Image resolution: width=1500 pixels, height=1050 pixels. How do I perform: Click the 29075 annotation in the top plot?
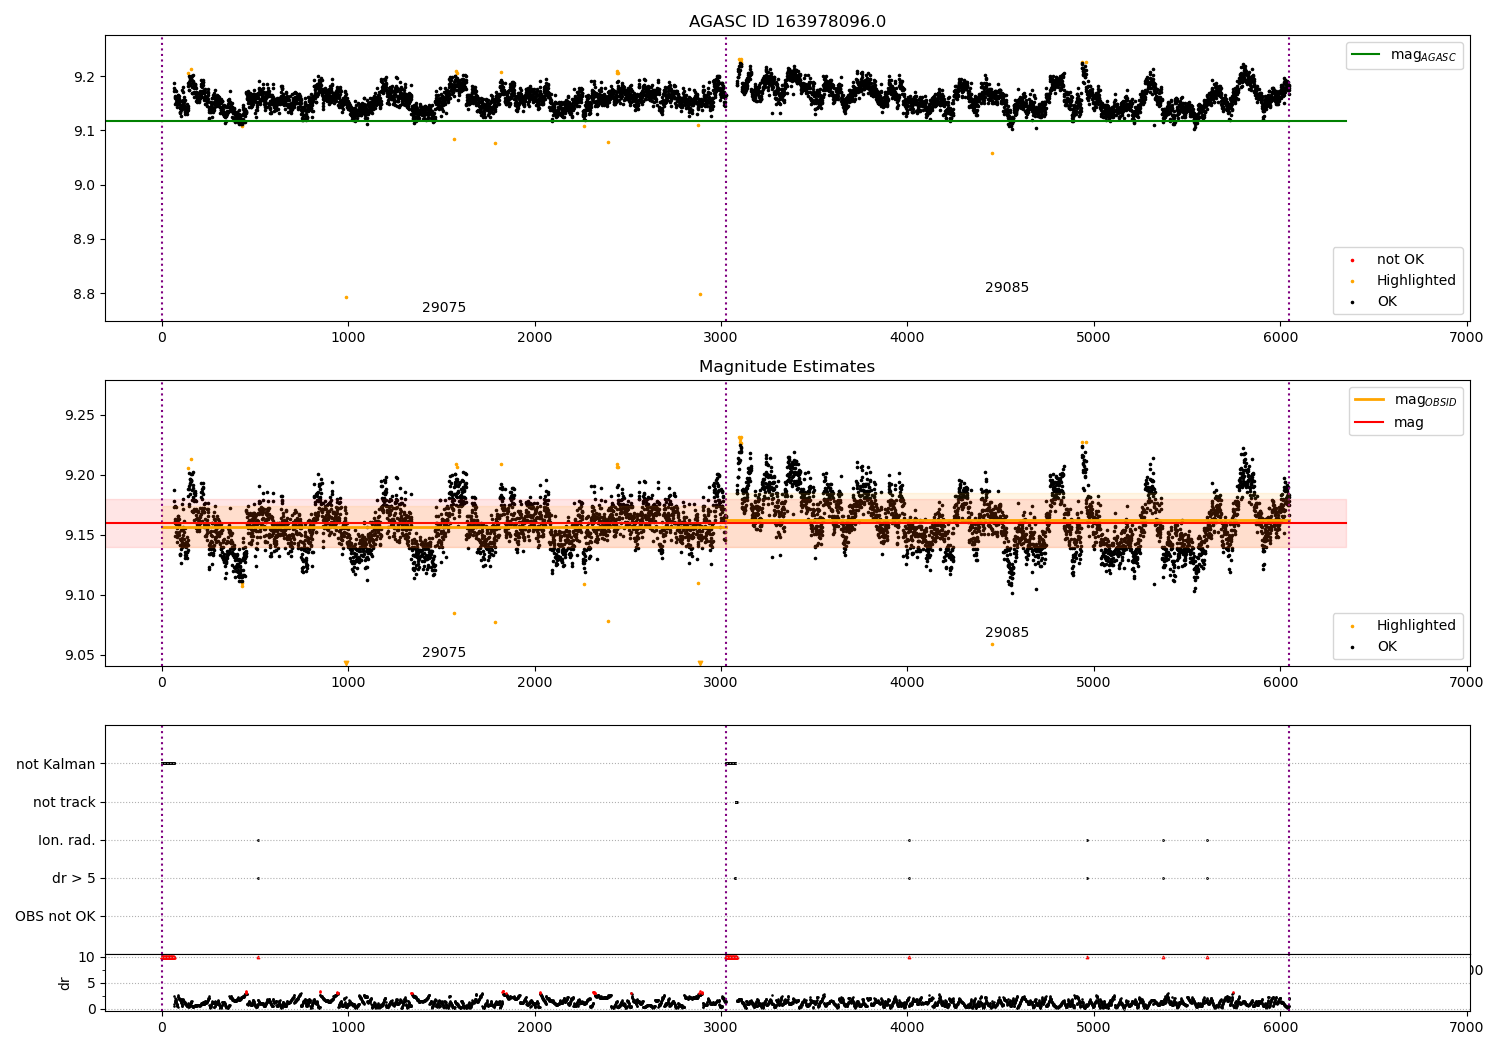tap(444, 308)
